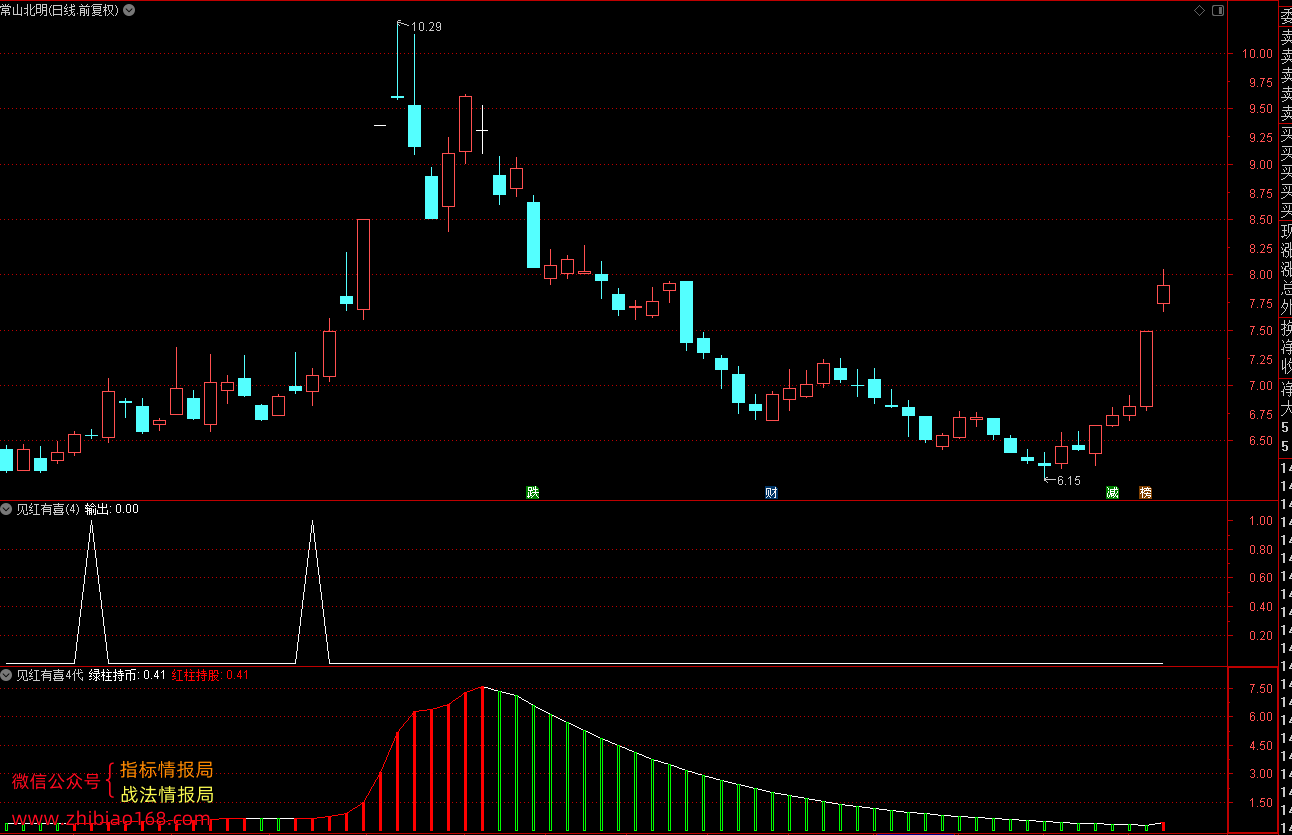Click 9.00 on the price axis
The width and height of the screenshot is (1292, 835).
[x=1260, y=165]
